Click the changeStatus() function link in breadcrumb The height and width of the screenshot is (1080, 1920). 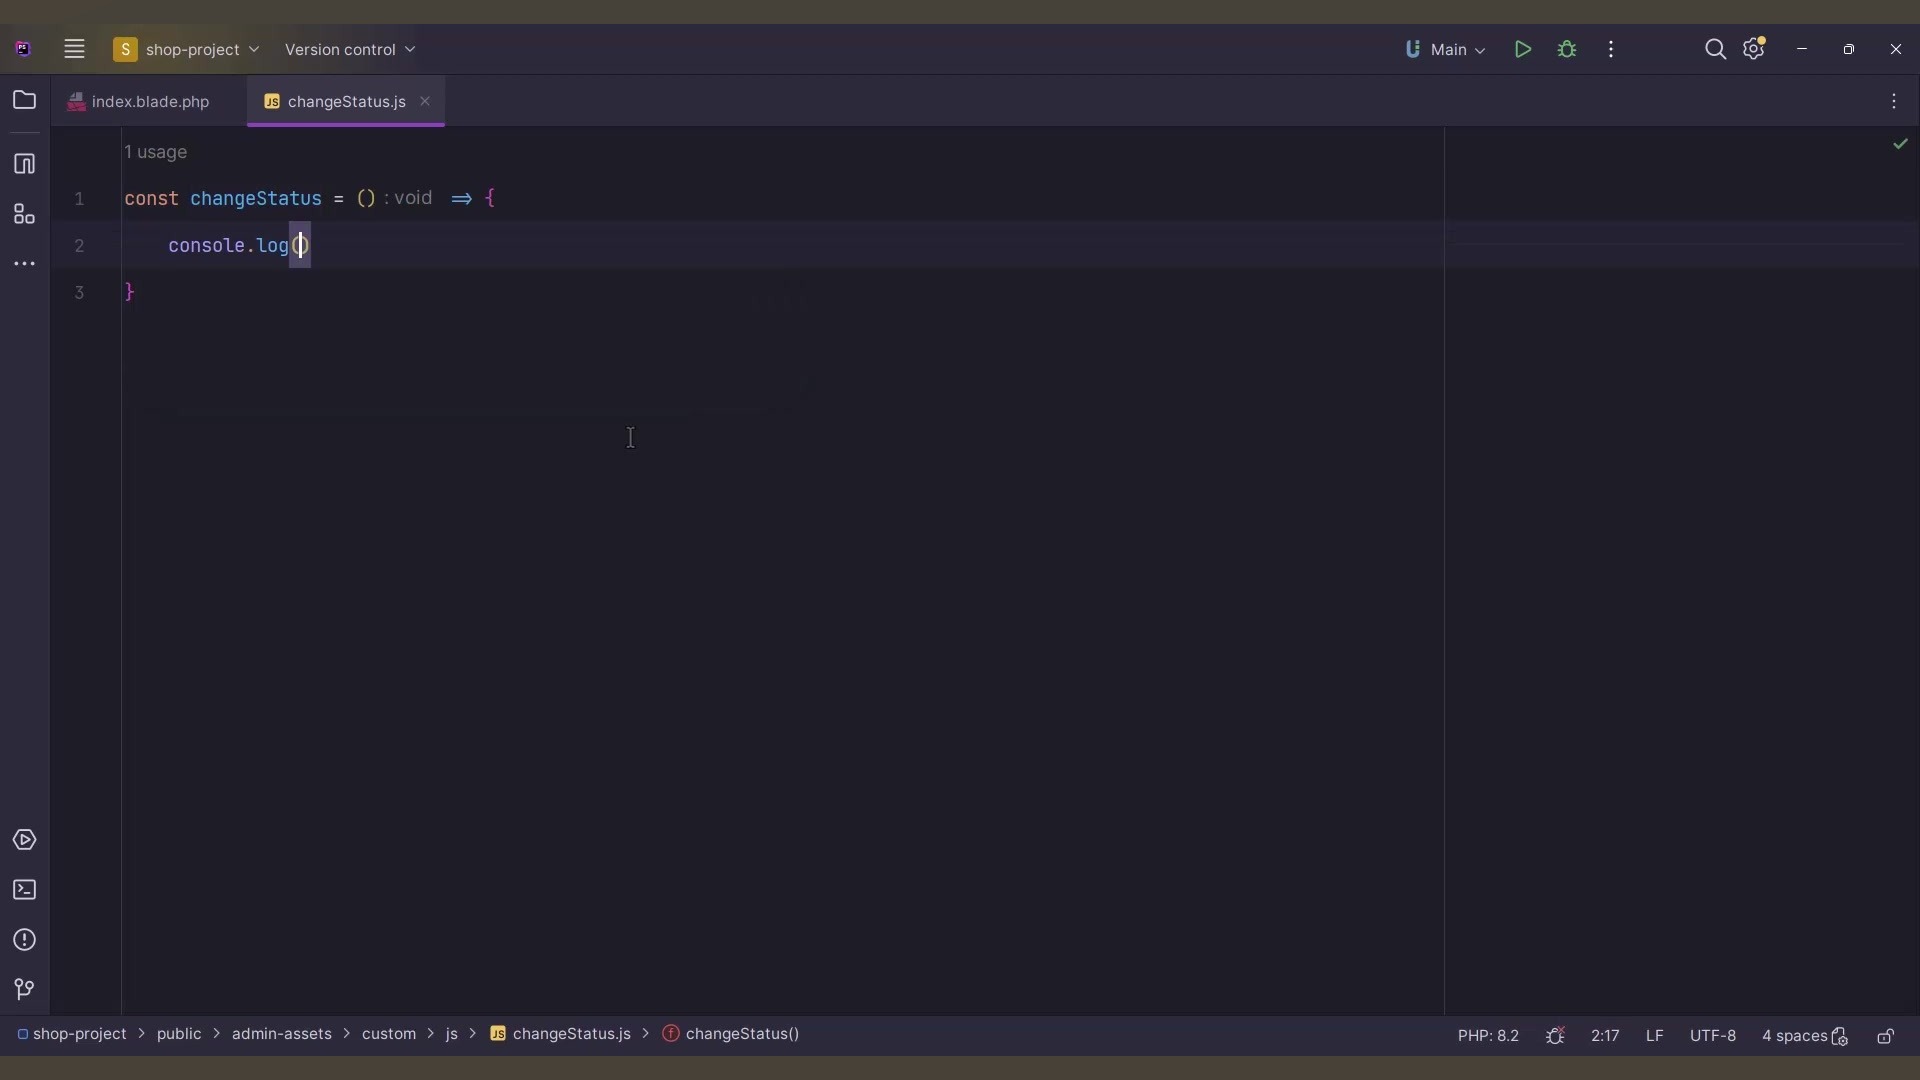pyautogui.click(x=741, y=1034)
